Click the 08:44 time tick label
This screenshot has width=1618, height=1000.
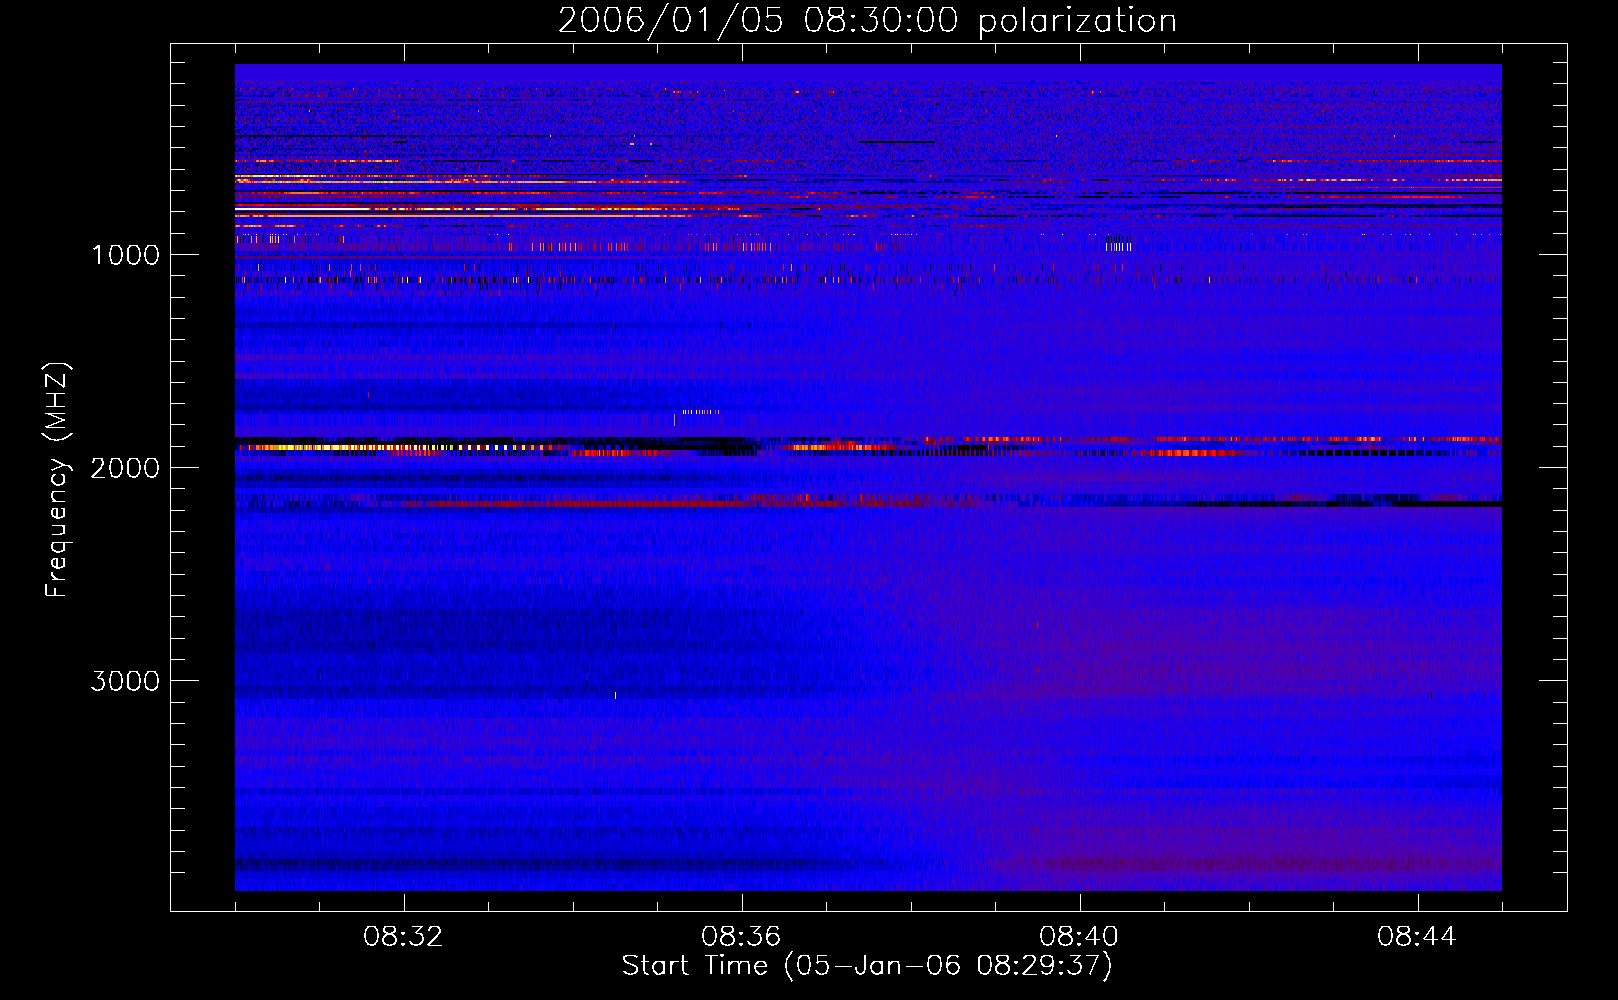pyautogui.click(x=1417, y=937)
